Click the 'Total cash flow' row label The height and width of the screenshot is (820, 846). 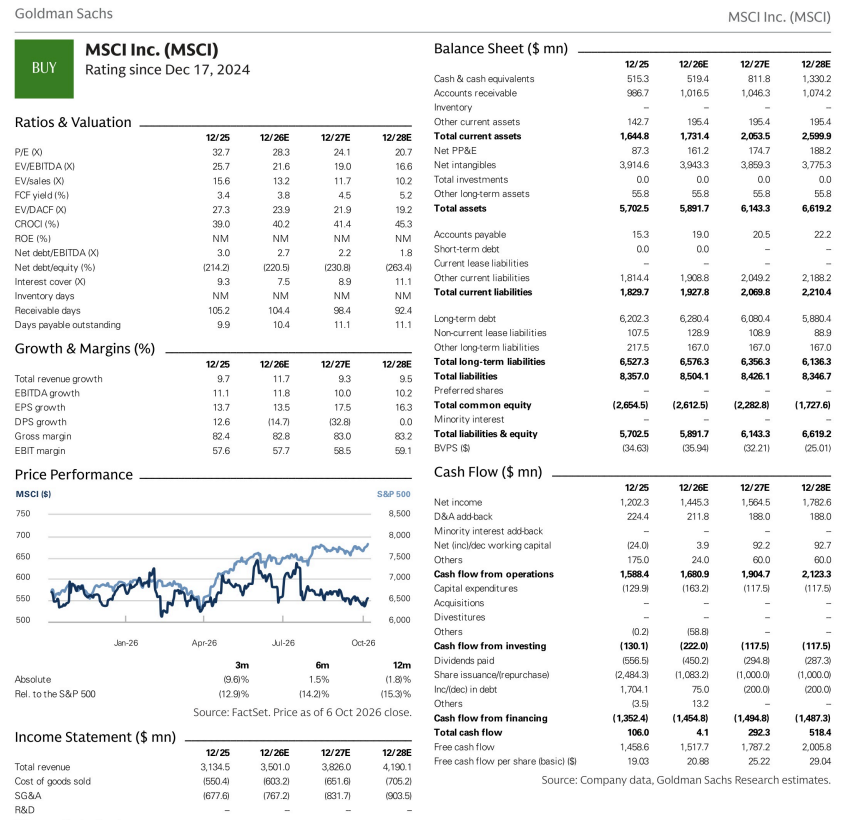468,733
